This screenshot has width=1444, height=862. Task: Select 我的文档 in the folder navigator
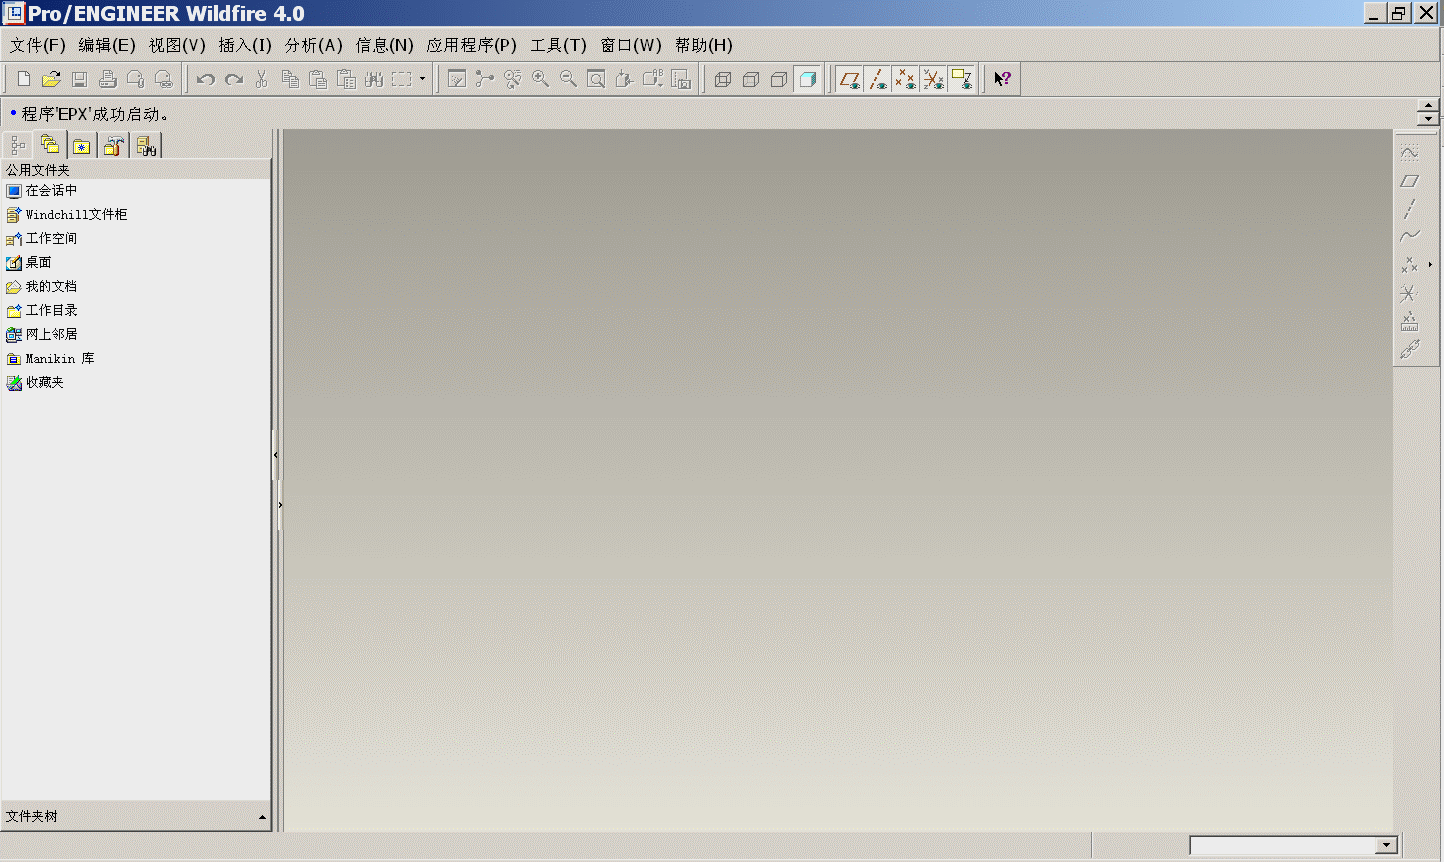click(x=44, y=286)
